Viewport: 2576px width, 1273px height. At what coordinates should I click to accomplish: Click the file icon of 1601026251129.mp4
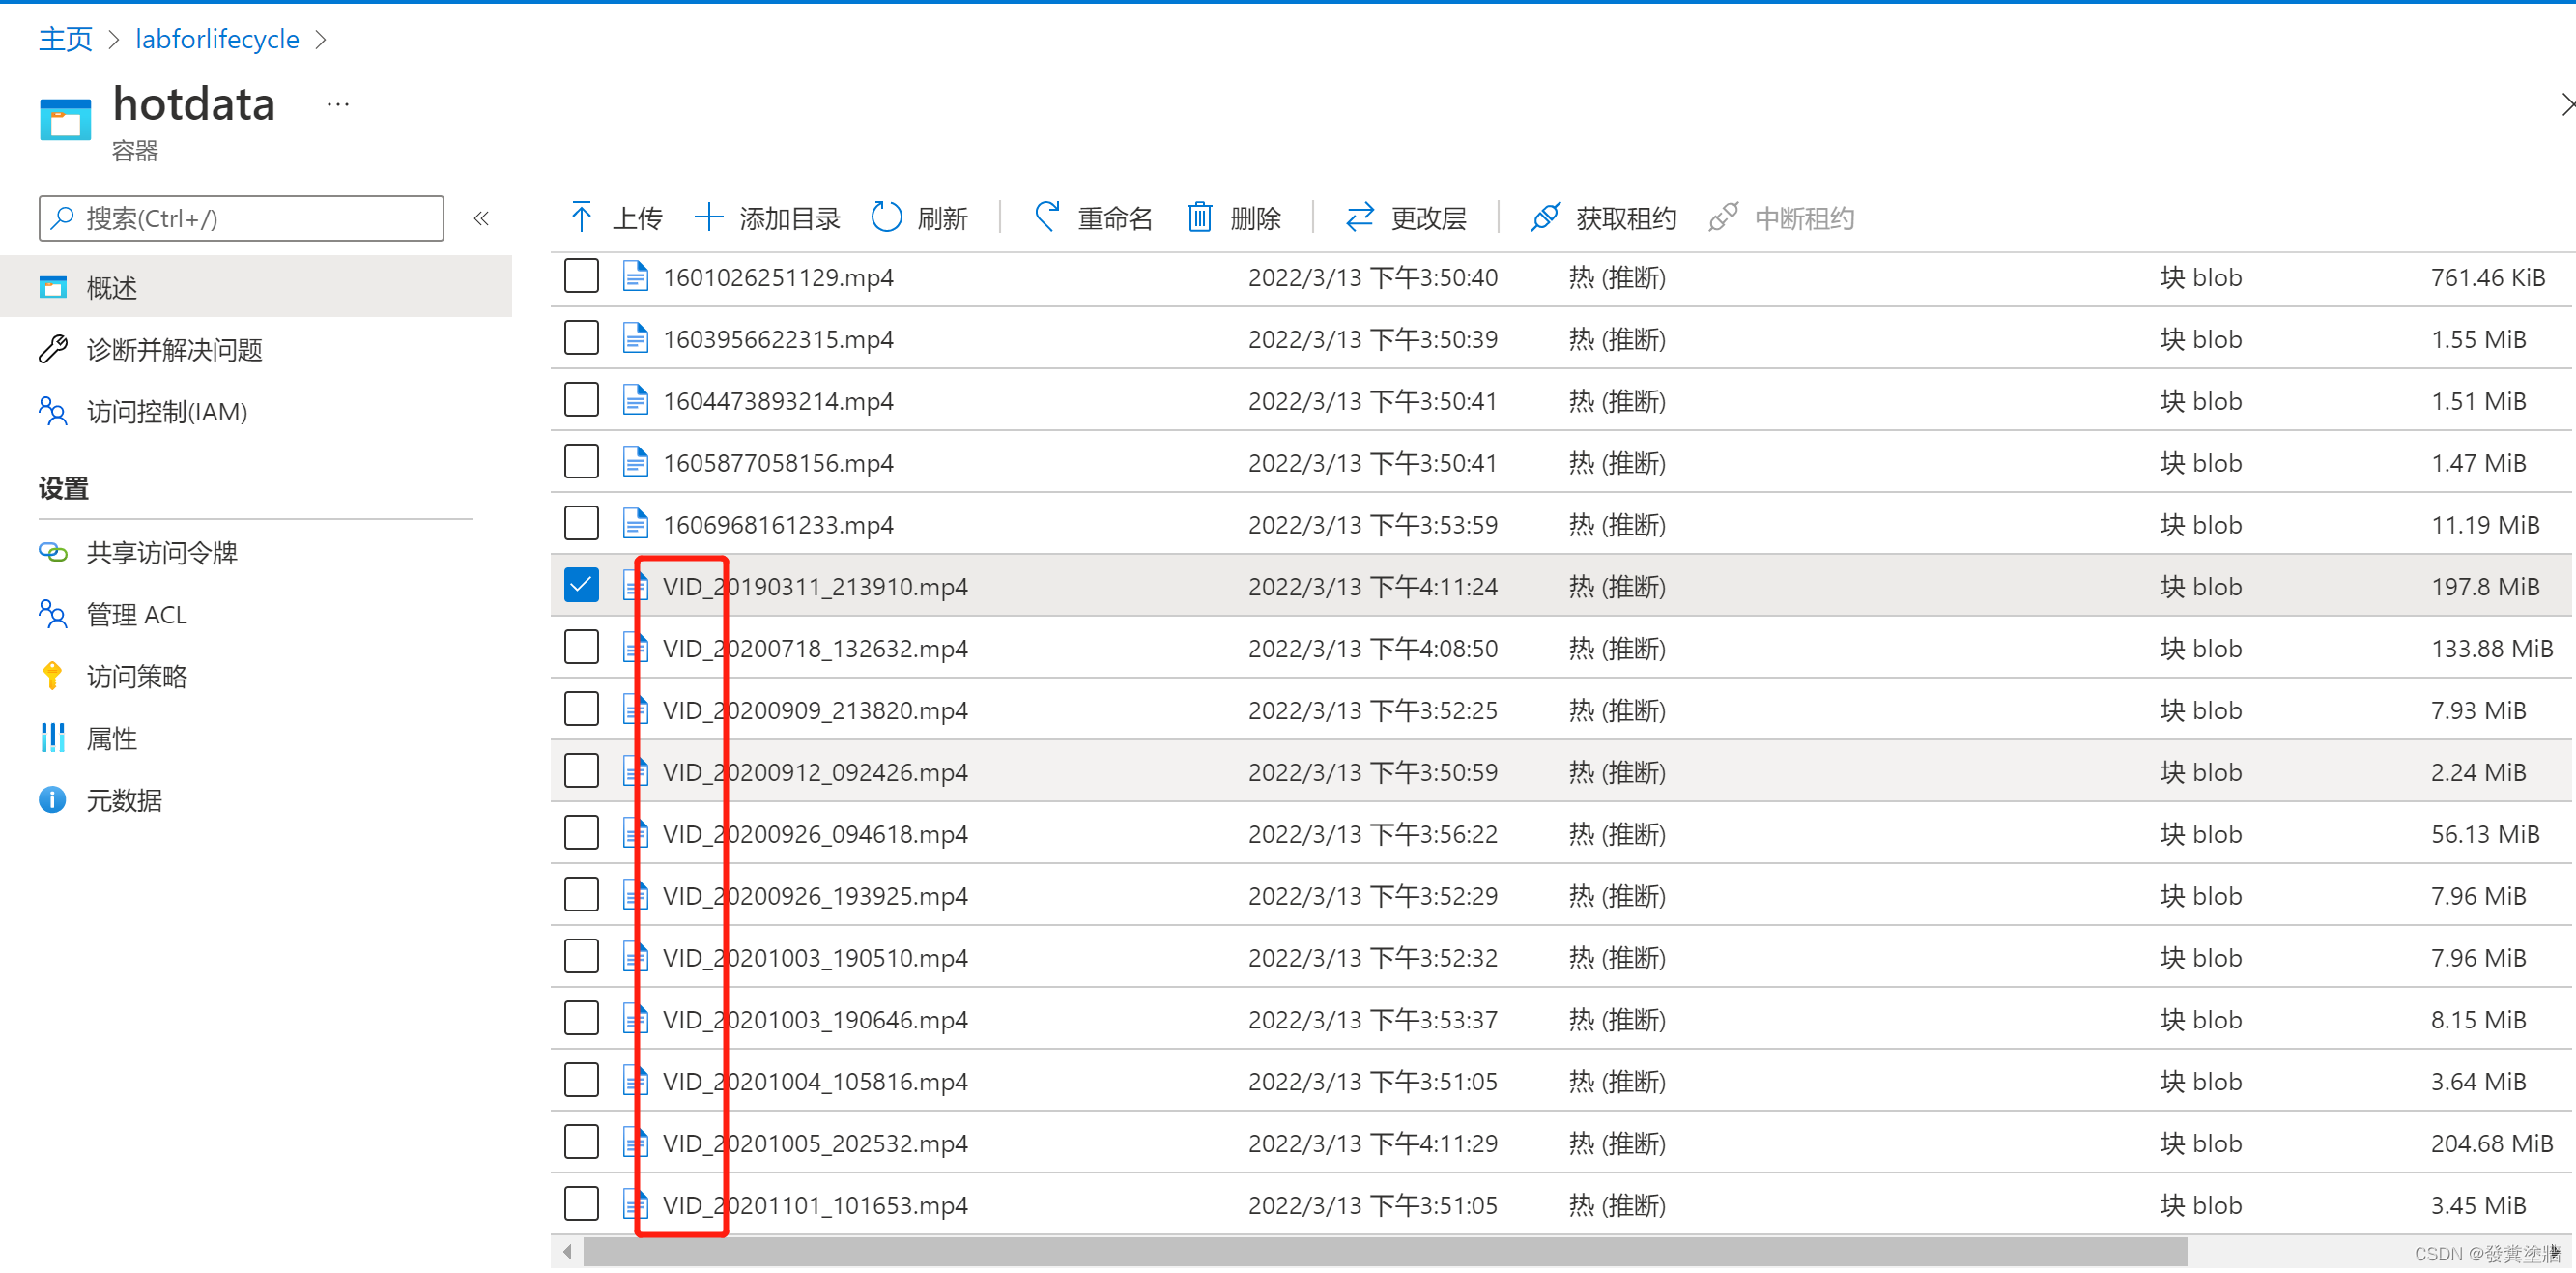[x=635, y=276]
